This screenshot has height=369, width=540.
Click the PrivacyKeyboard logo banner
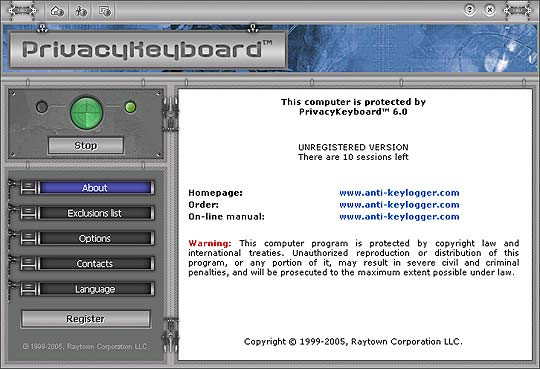pyautogui.click(x=148, y=50)
